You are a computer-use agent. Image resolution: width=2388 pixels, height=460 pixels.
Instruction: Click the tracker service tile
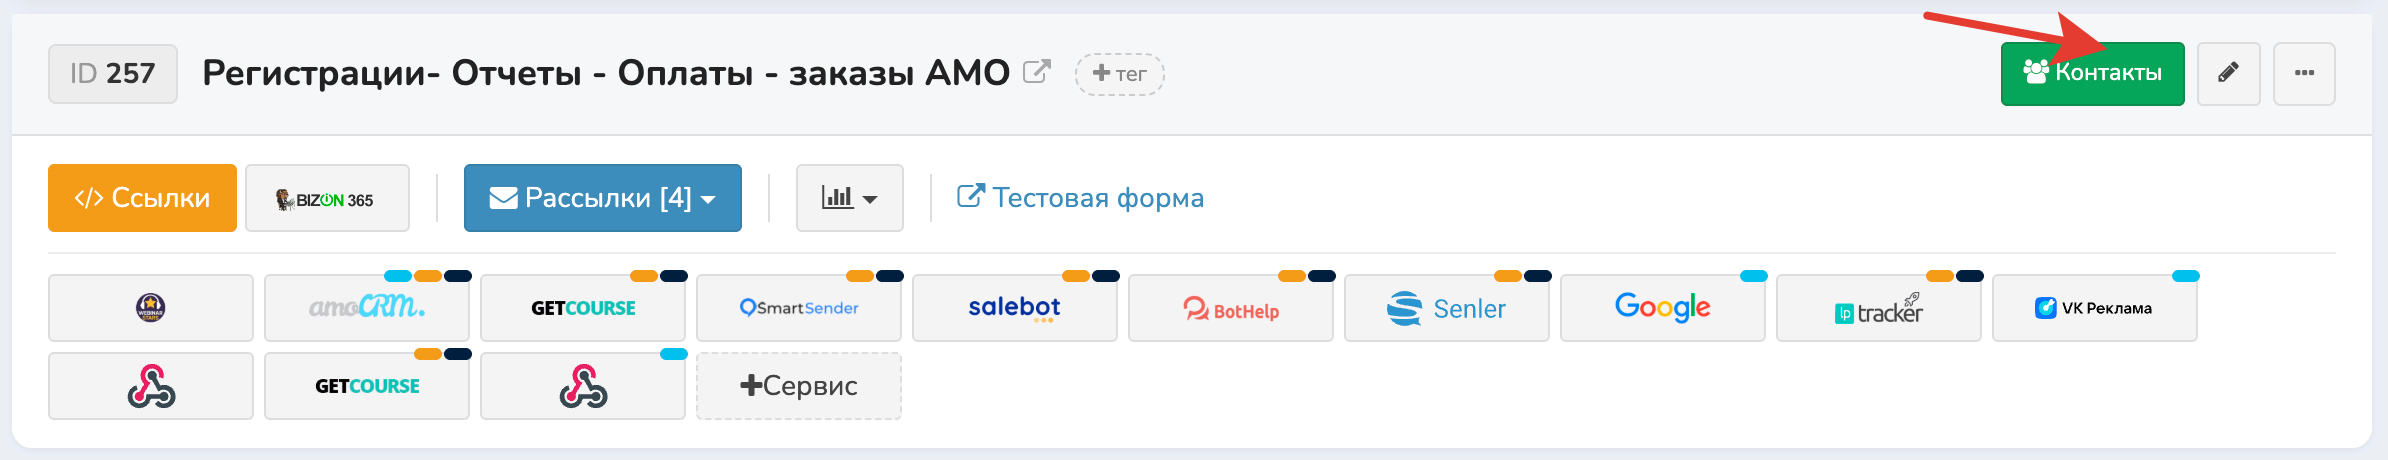pyautogui.click(x=1879, y=308)
